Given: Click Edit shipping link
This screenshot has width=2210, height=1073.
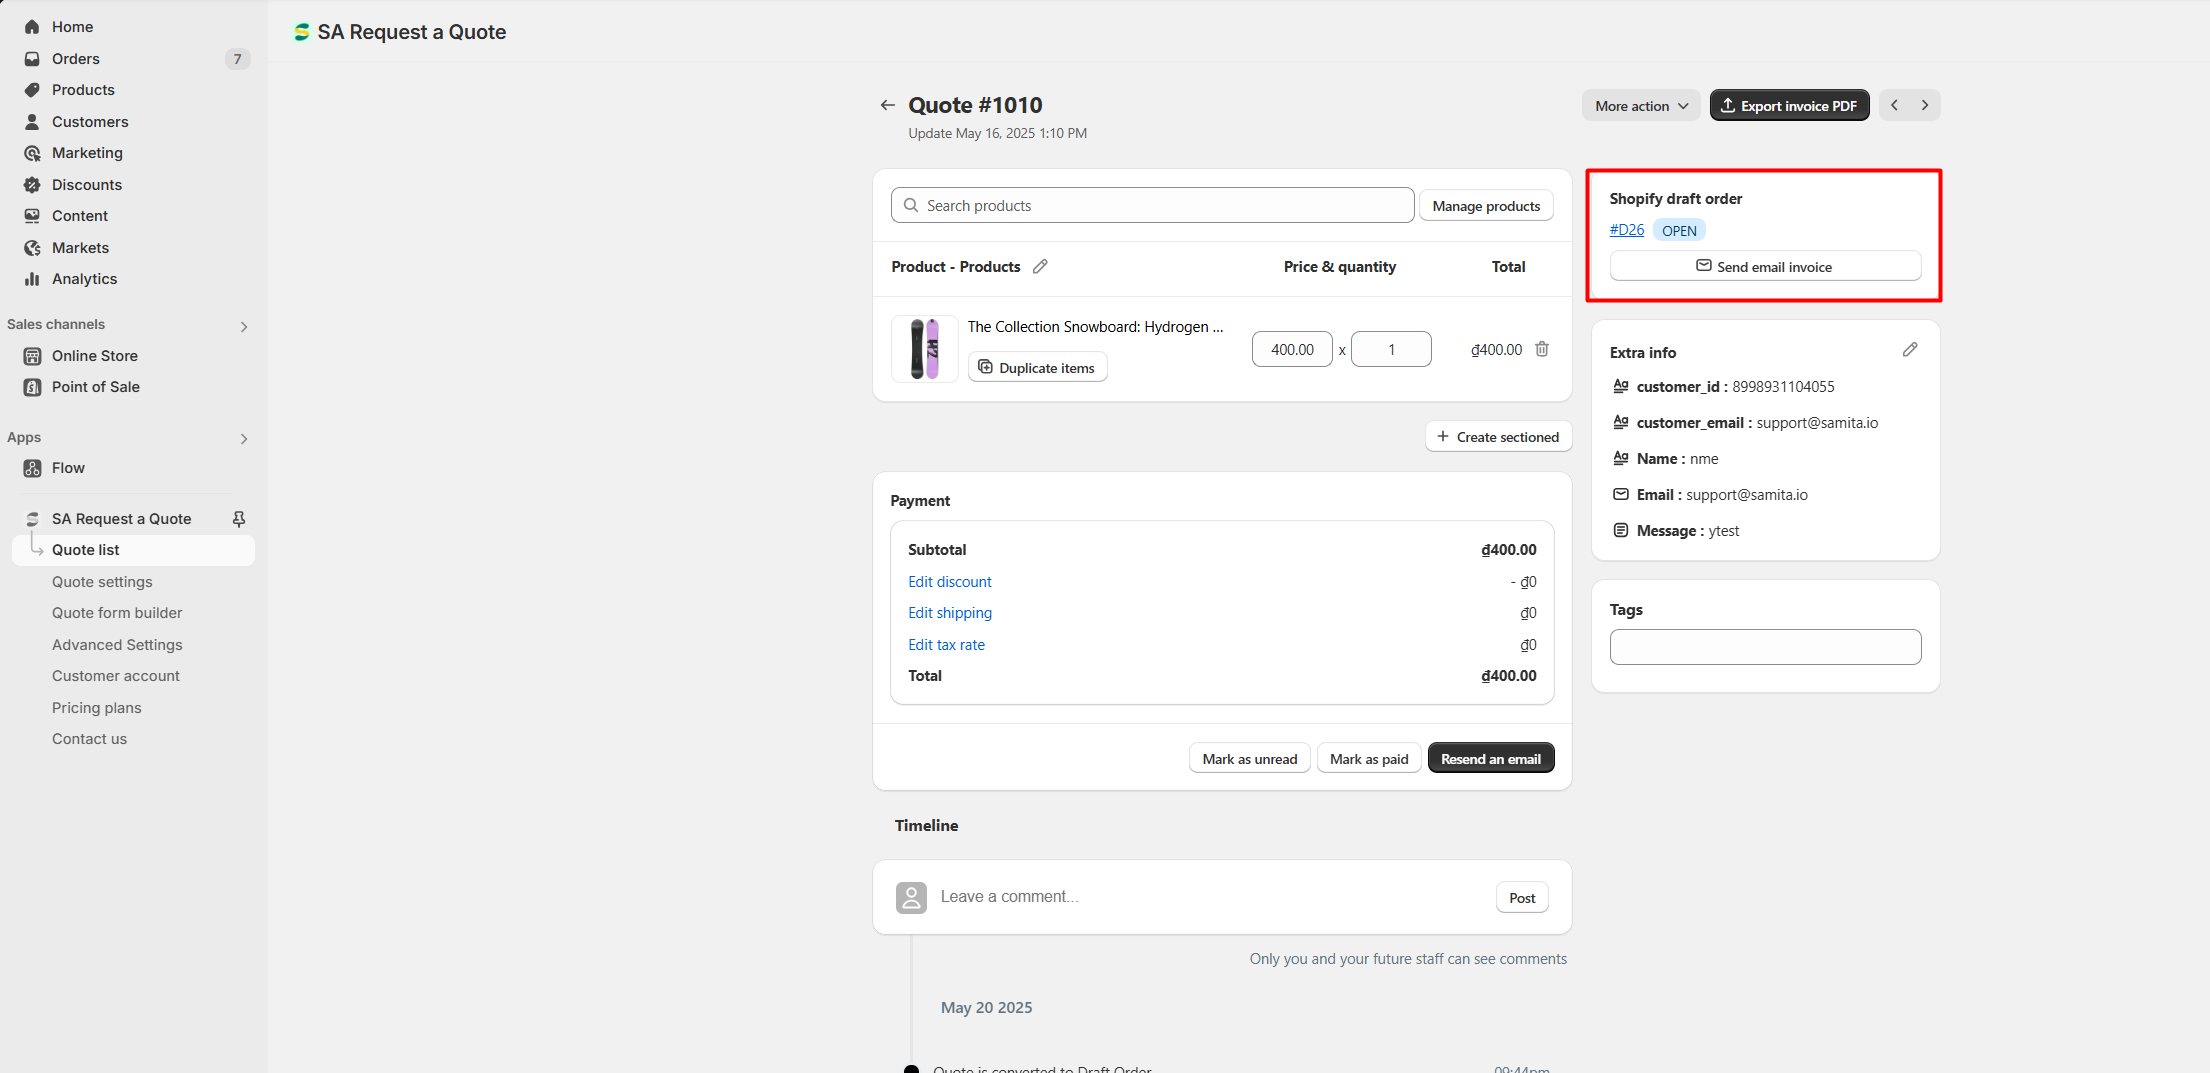Looking at the screenshot, I should [950, 613].
